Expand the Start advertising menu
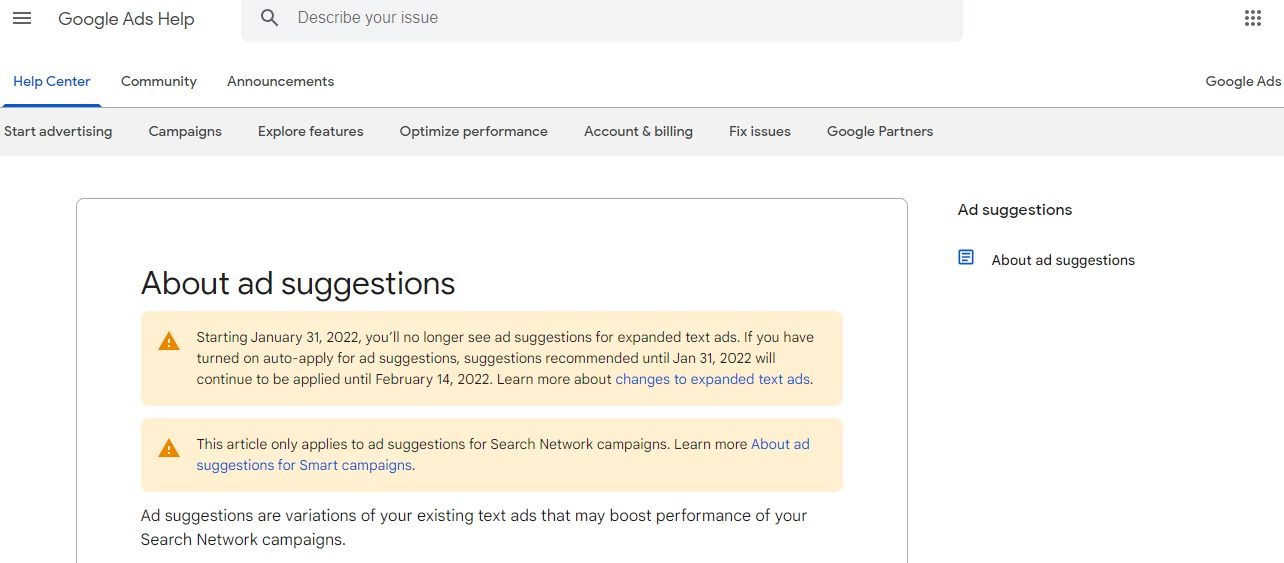The image size is (1284, 563). point(58,132)
